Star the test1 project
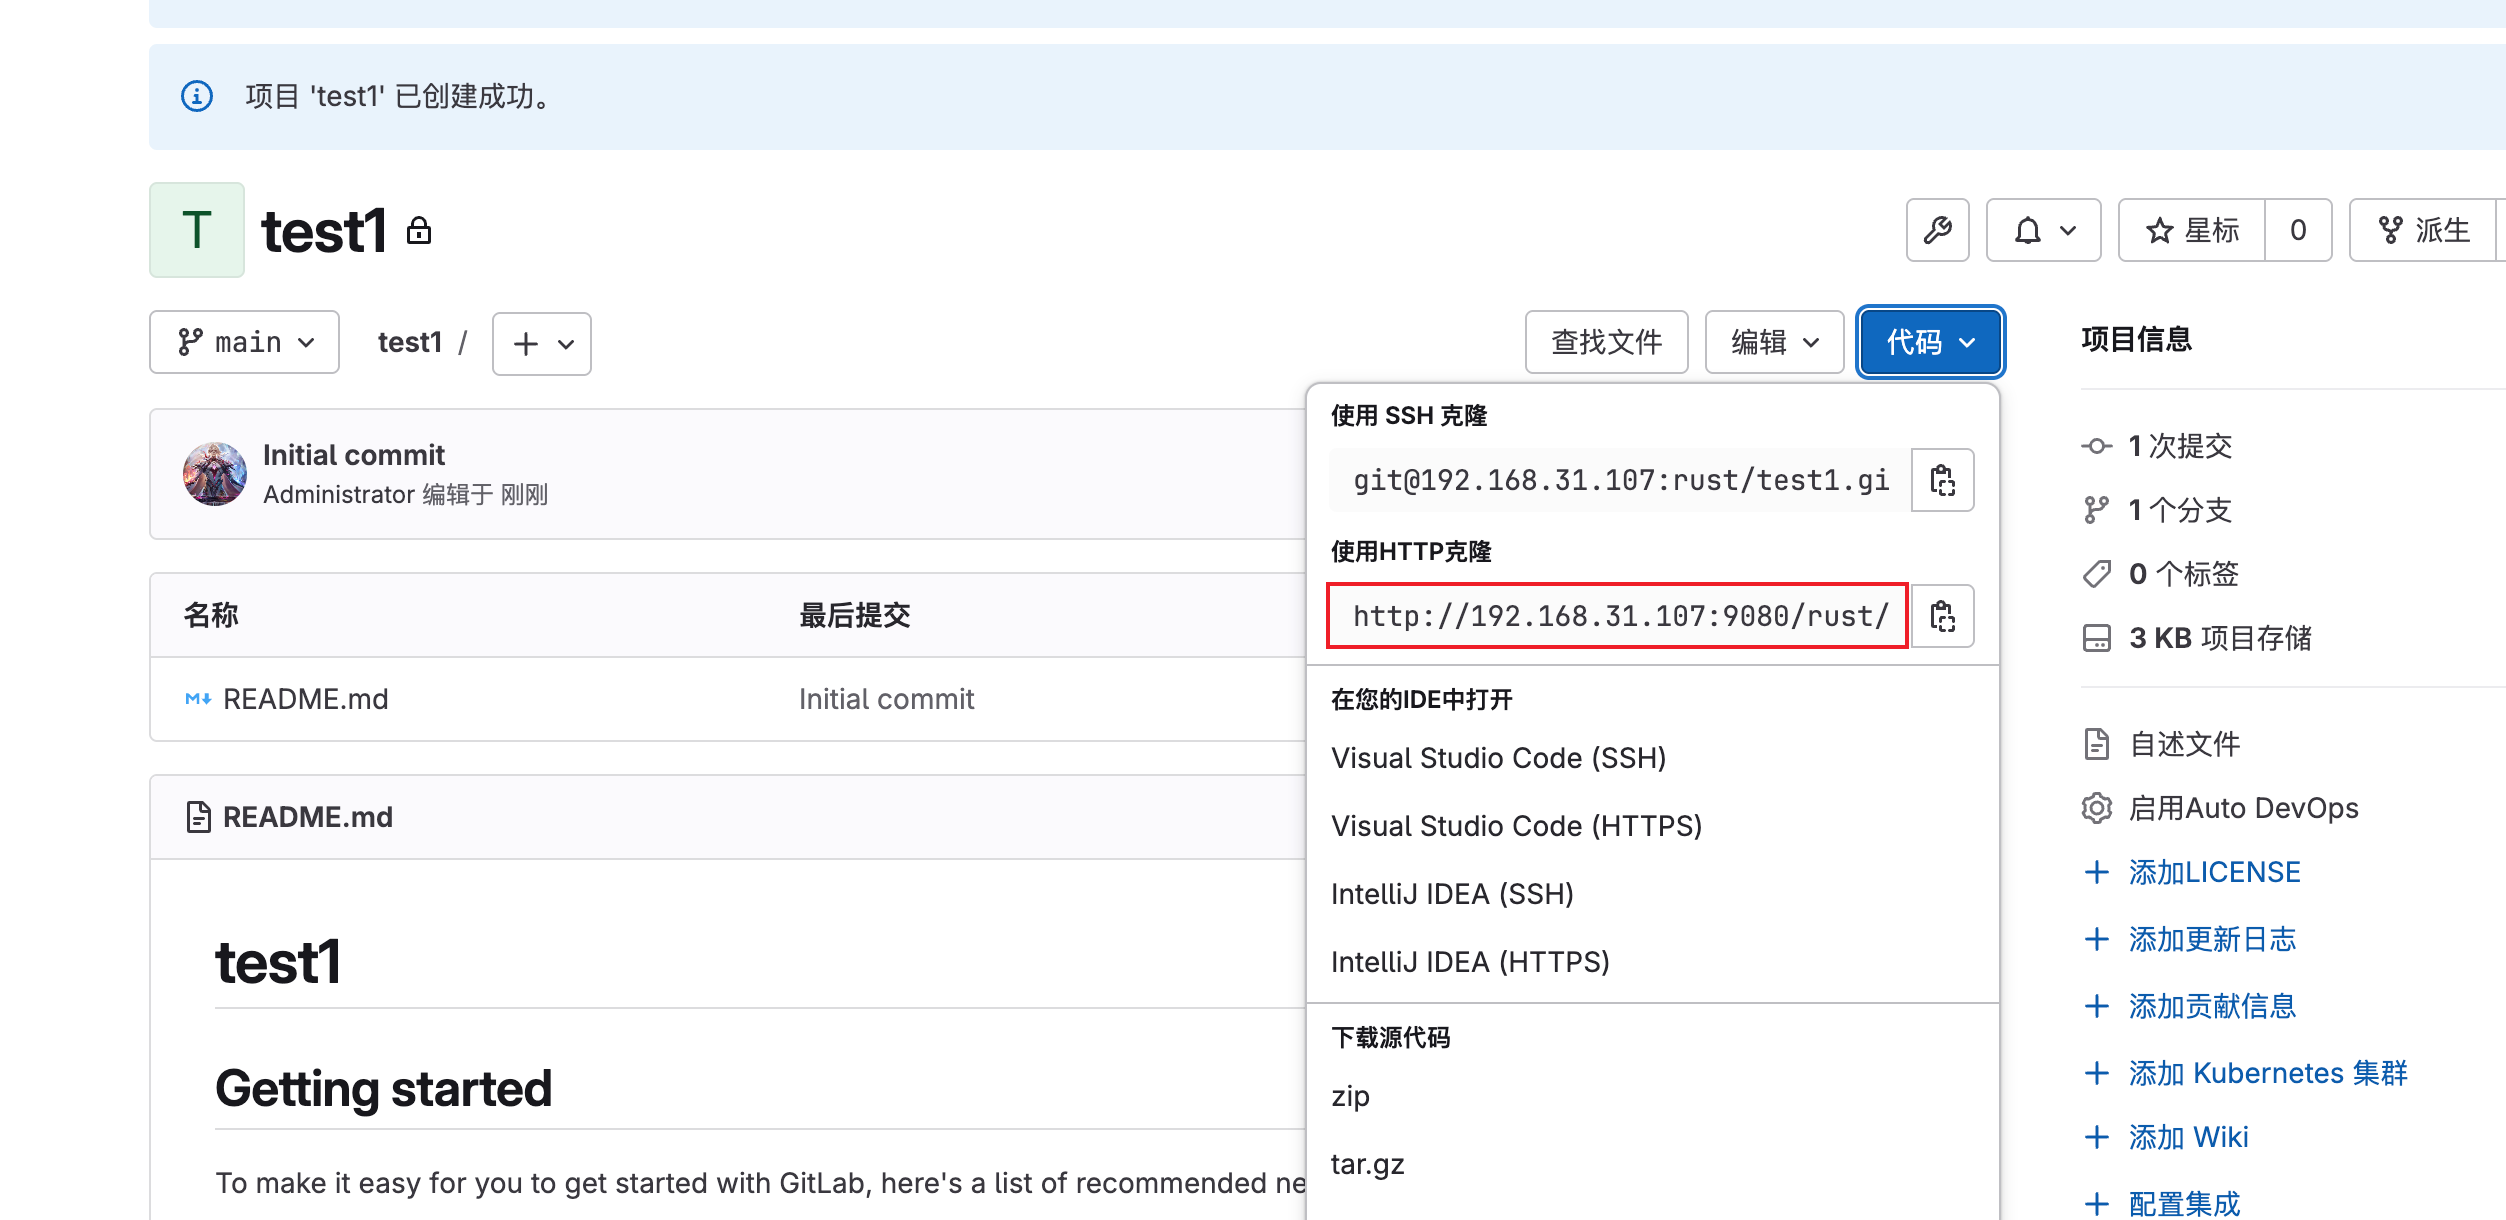This screenshot has width=2506, height=1220. [2192, 231]
